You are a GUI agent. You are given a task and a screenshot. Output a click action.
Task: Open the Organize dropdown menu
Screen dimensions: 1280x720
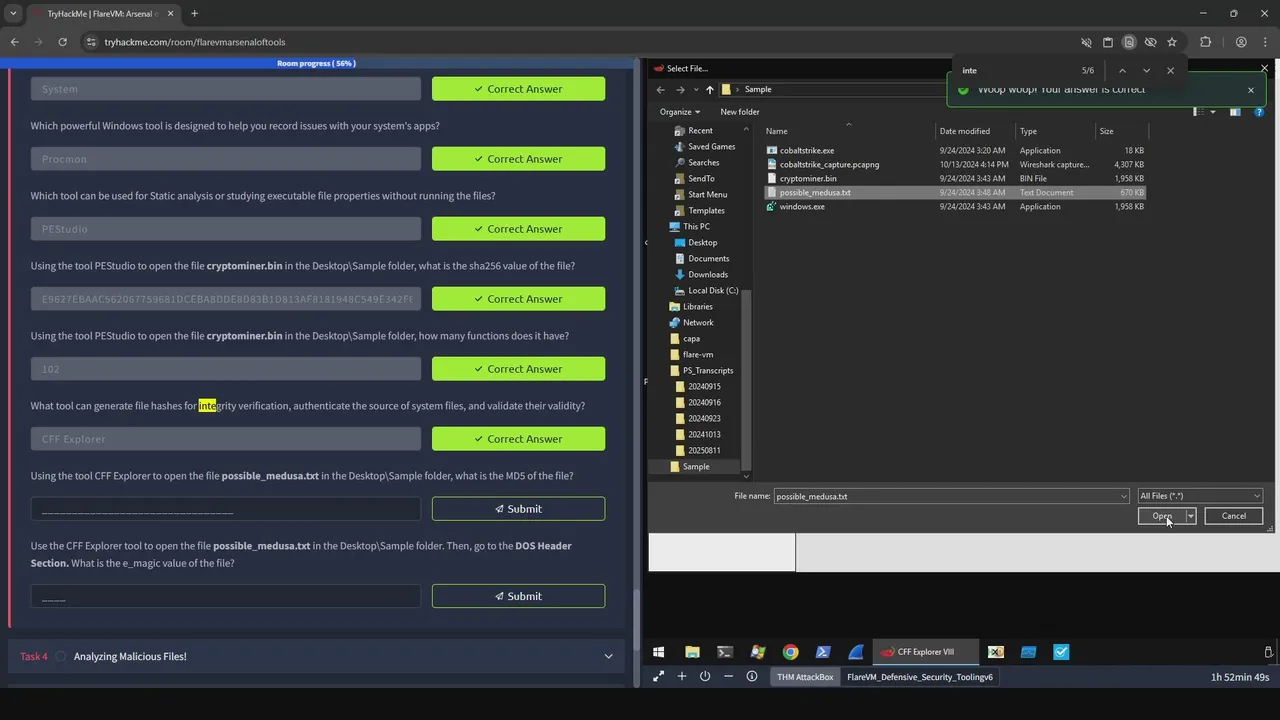tap(680, 112)
